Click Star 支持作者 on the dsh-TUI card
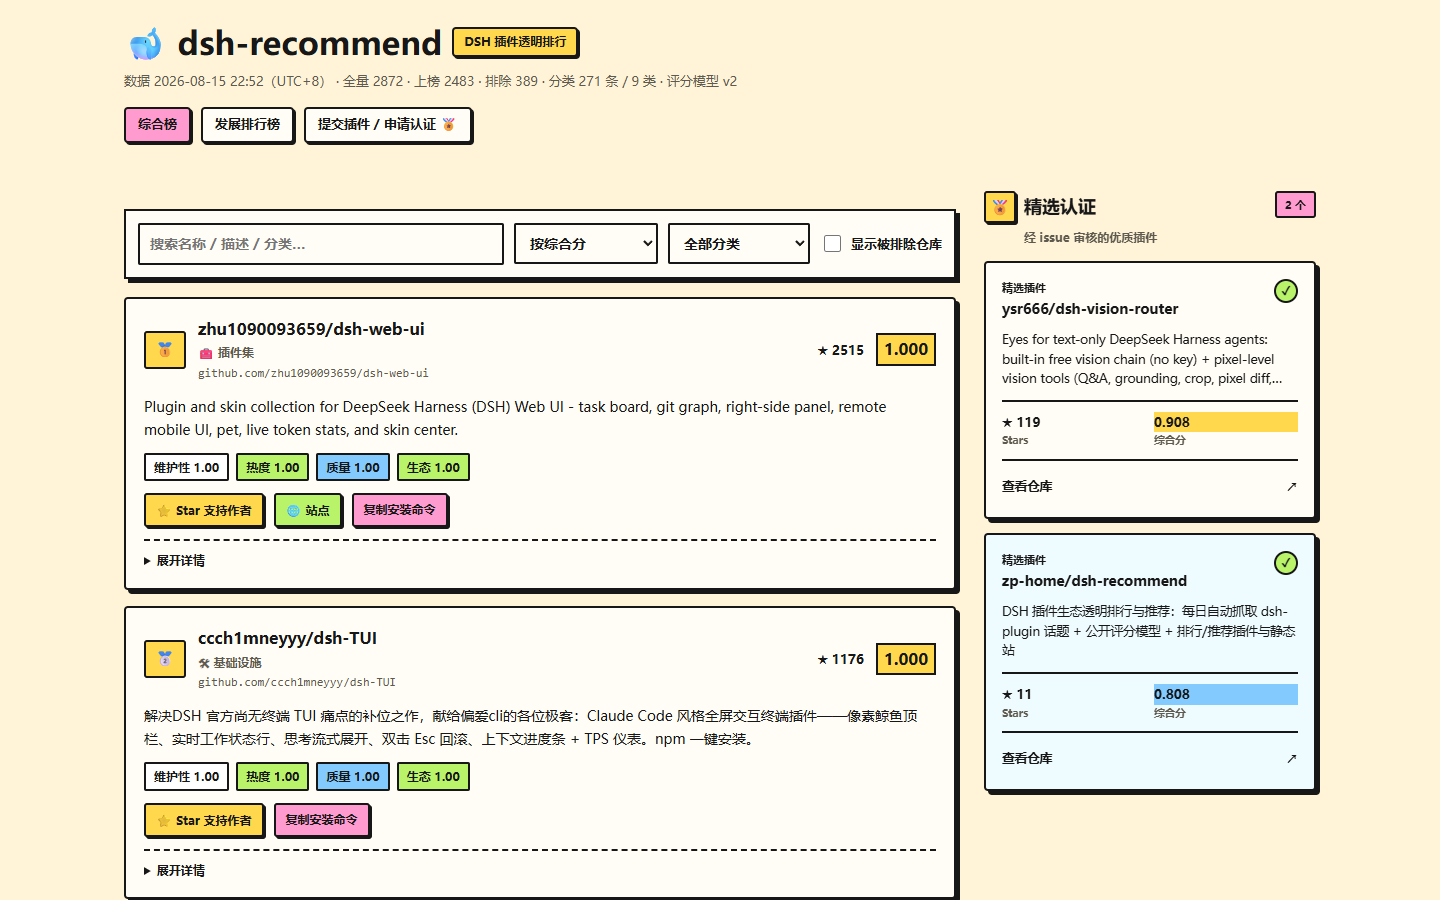The image size is (1440, 900). [205, 821]
